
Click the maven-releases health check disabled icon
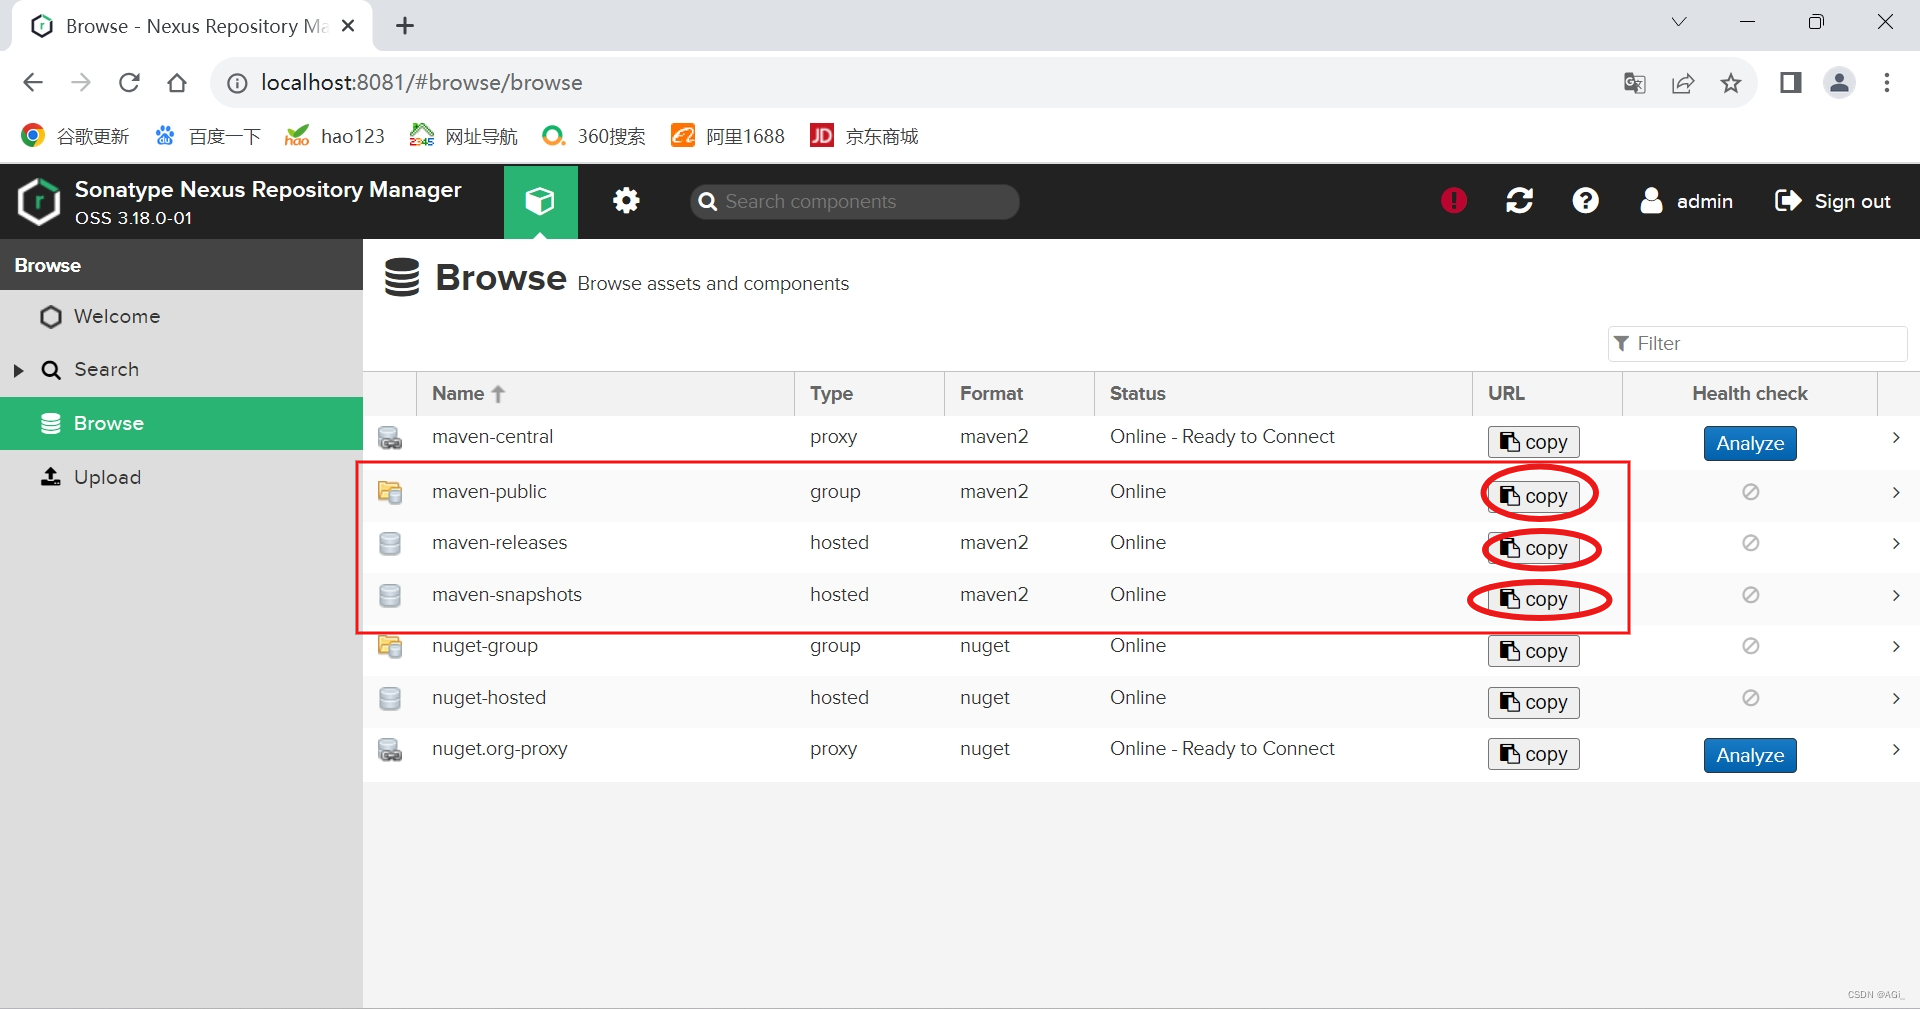(1750, 543)
